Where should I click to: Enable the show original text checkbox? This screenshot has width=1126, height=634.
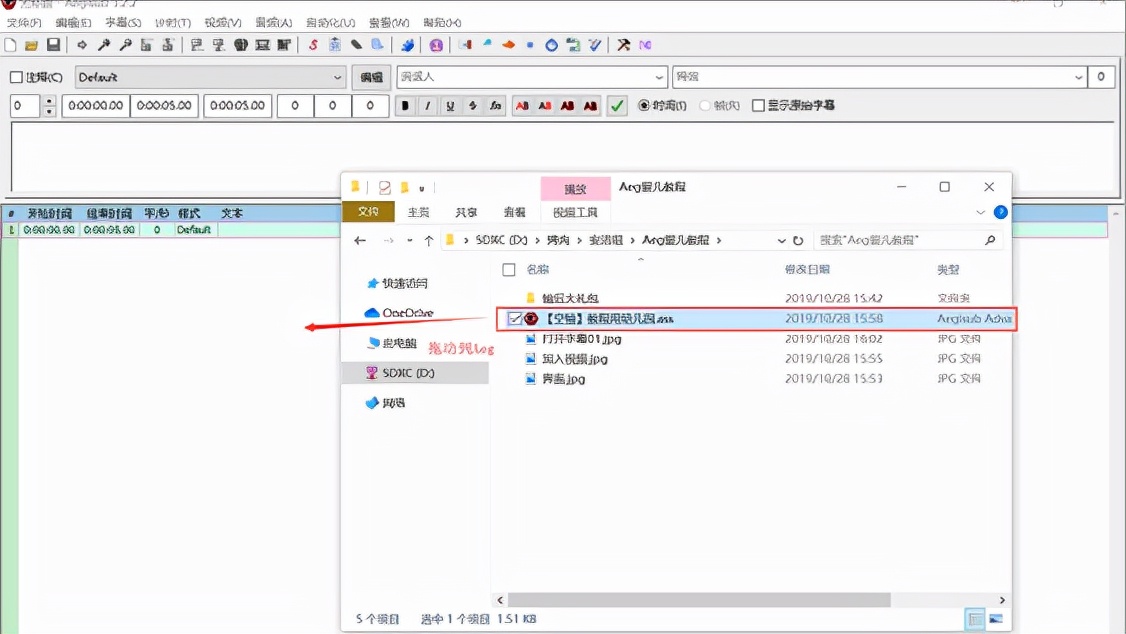758,106
